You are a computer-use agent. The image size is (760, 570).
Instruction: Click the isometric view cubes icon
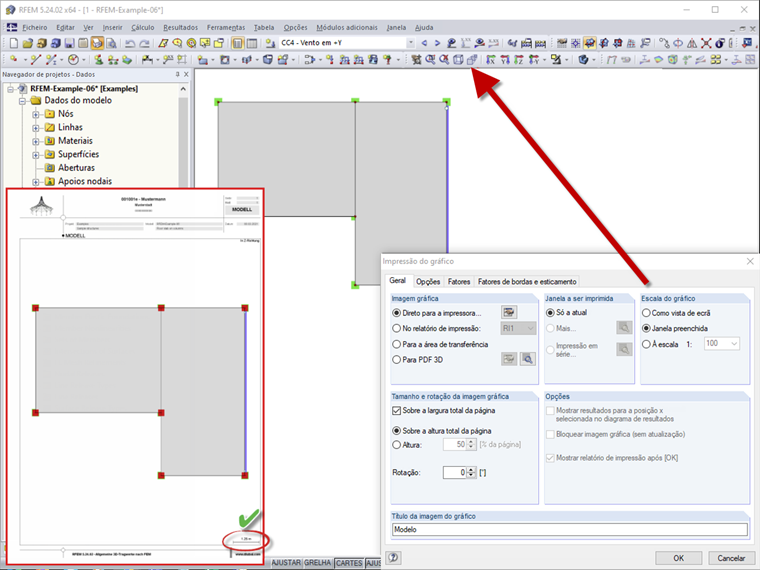(472, 60)
